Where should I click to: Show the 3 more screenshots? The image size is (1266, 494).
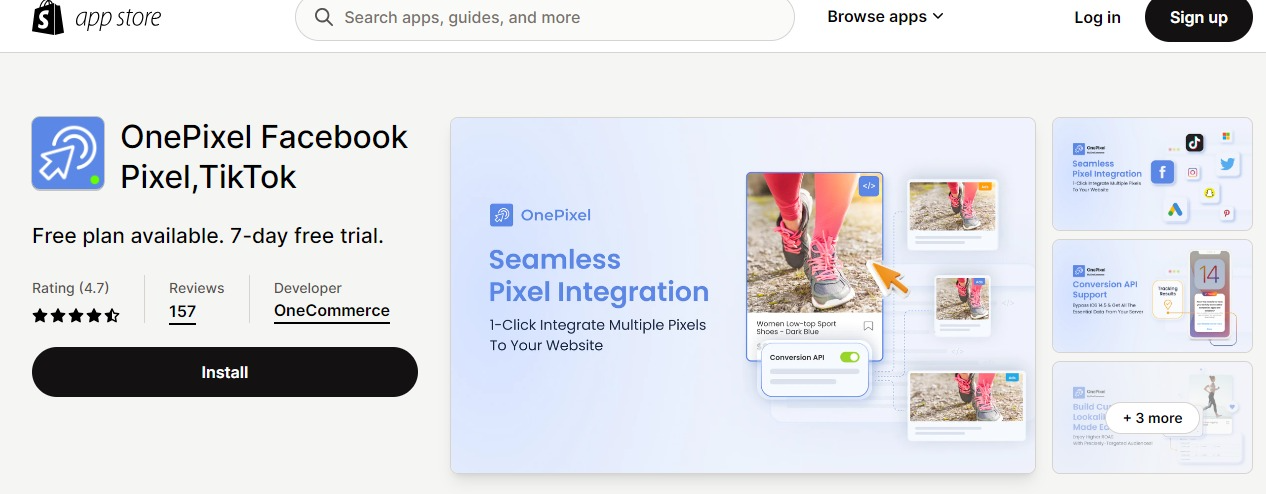tap(1152, 418)
